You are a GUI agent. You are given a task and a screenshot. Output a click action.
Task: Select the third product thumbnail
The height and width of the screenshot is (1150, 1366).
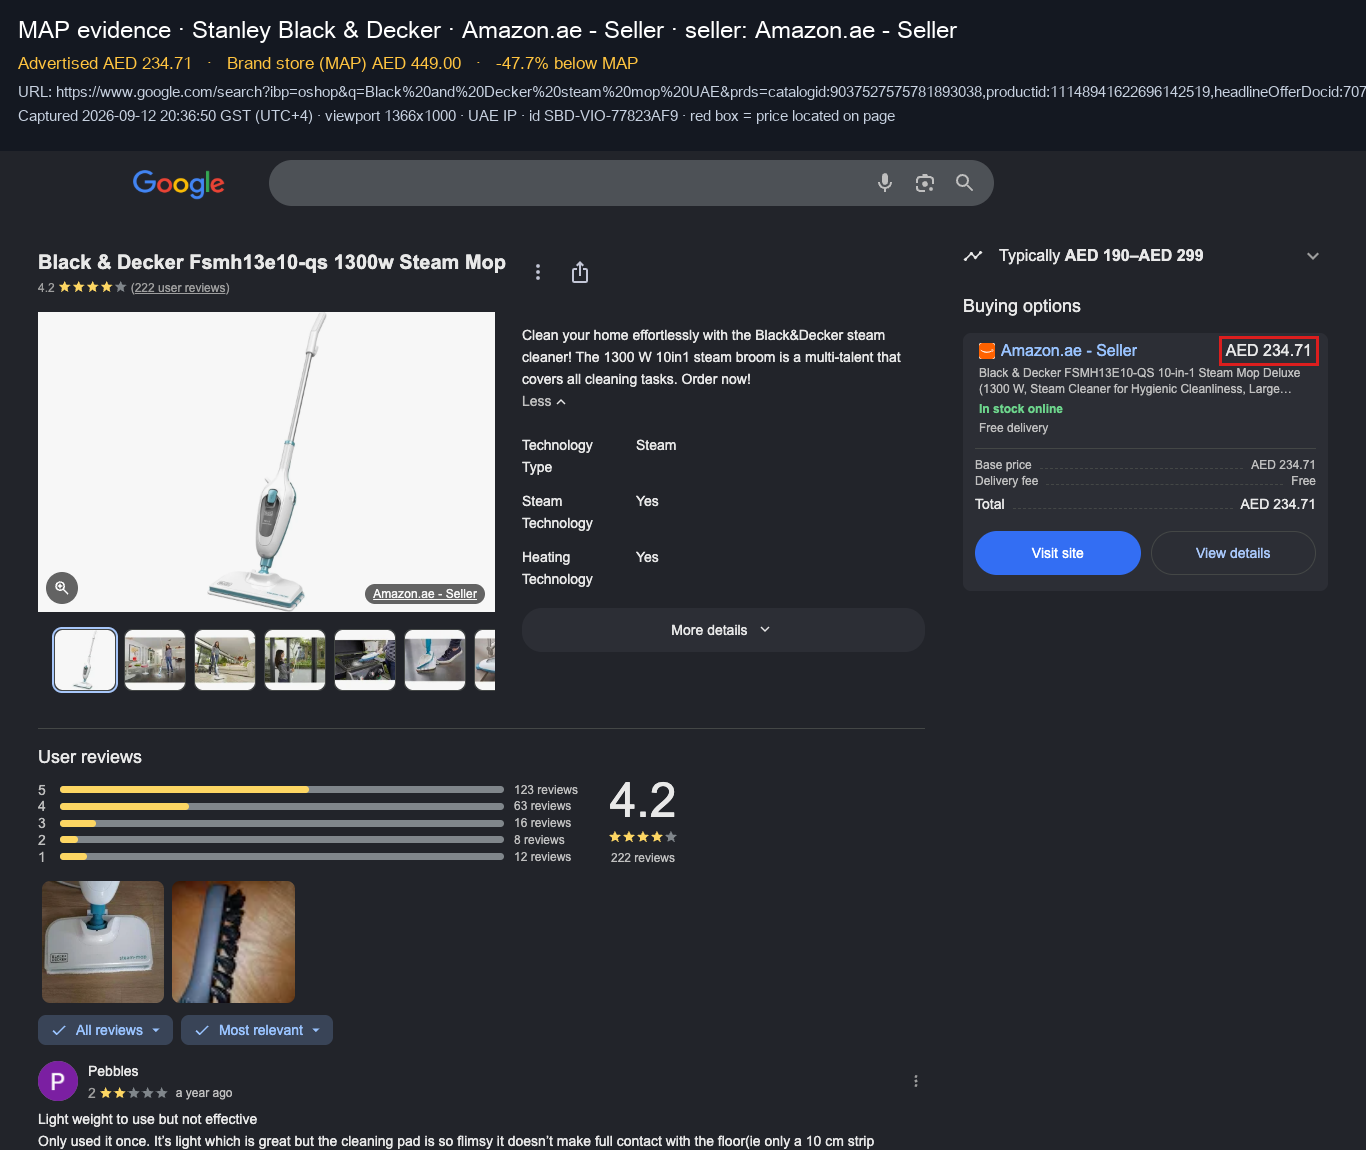coord(225,660)
